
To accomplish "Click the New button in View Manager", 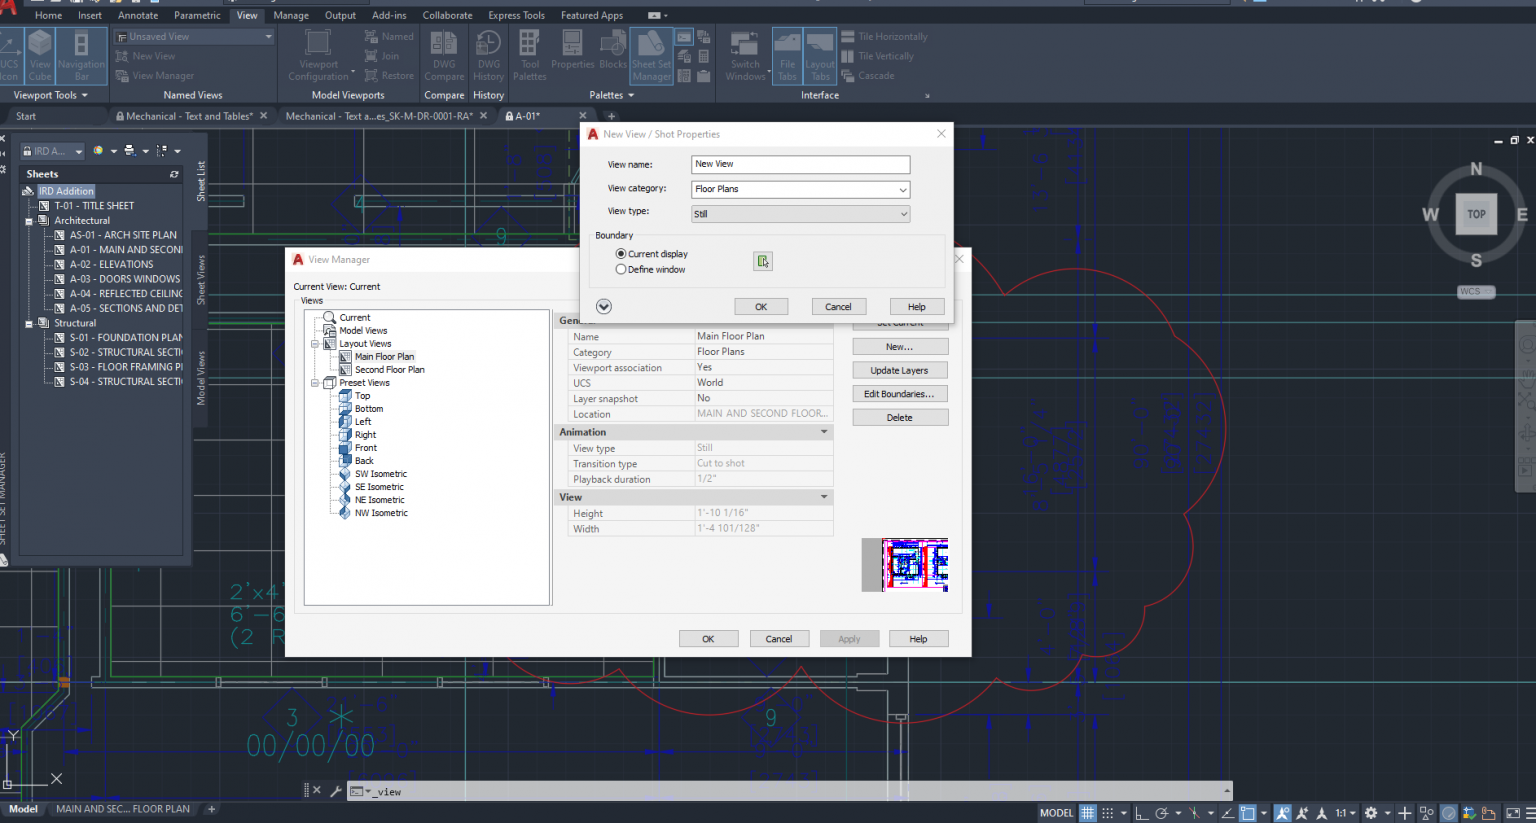I will click(x=899, y=345).
